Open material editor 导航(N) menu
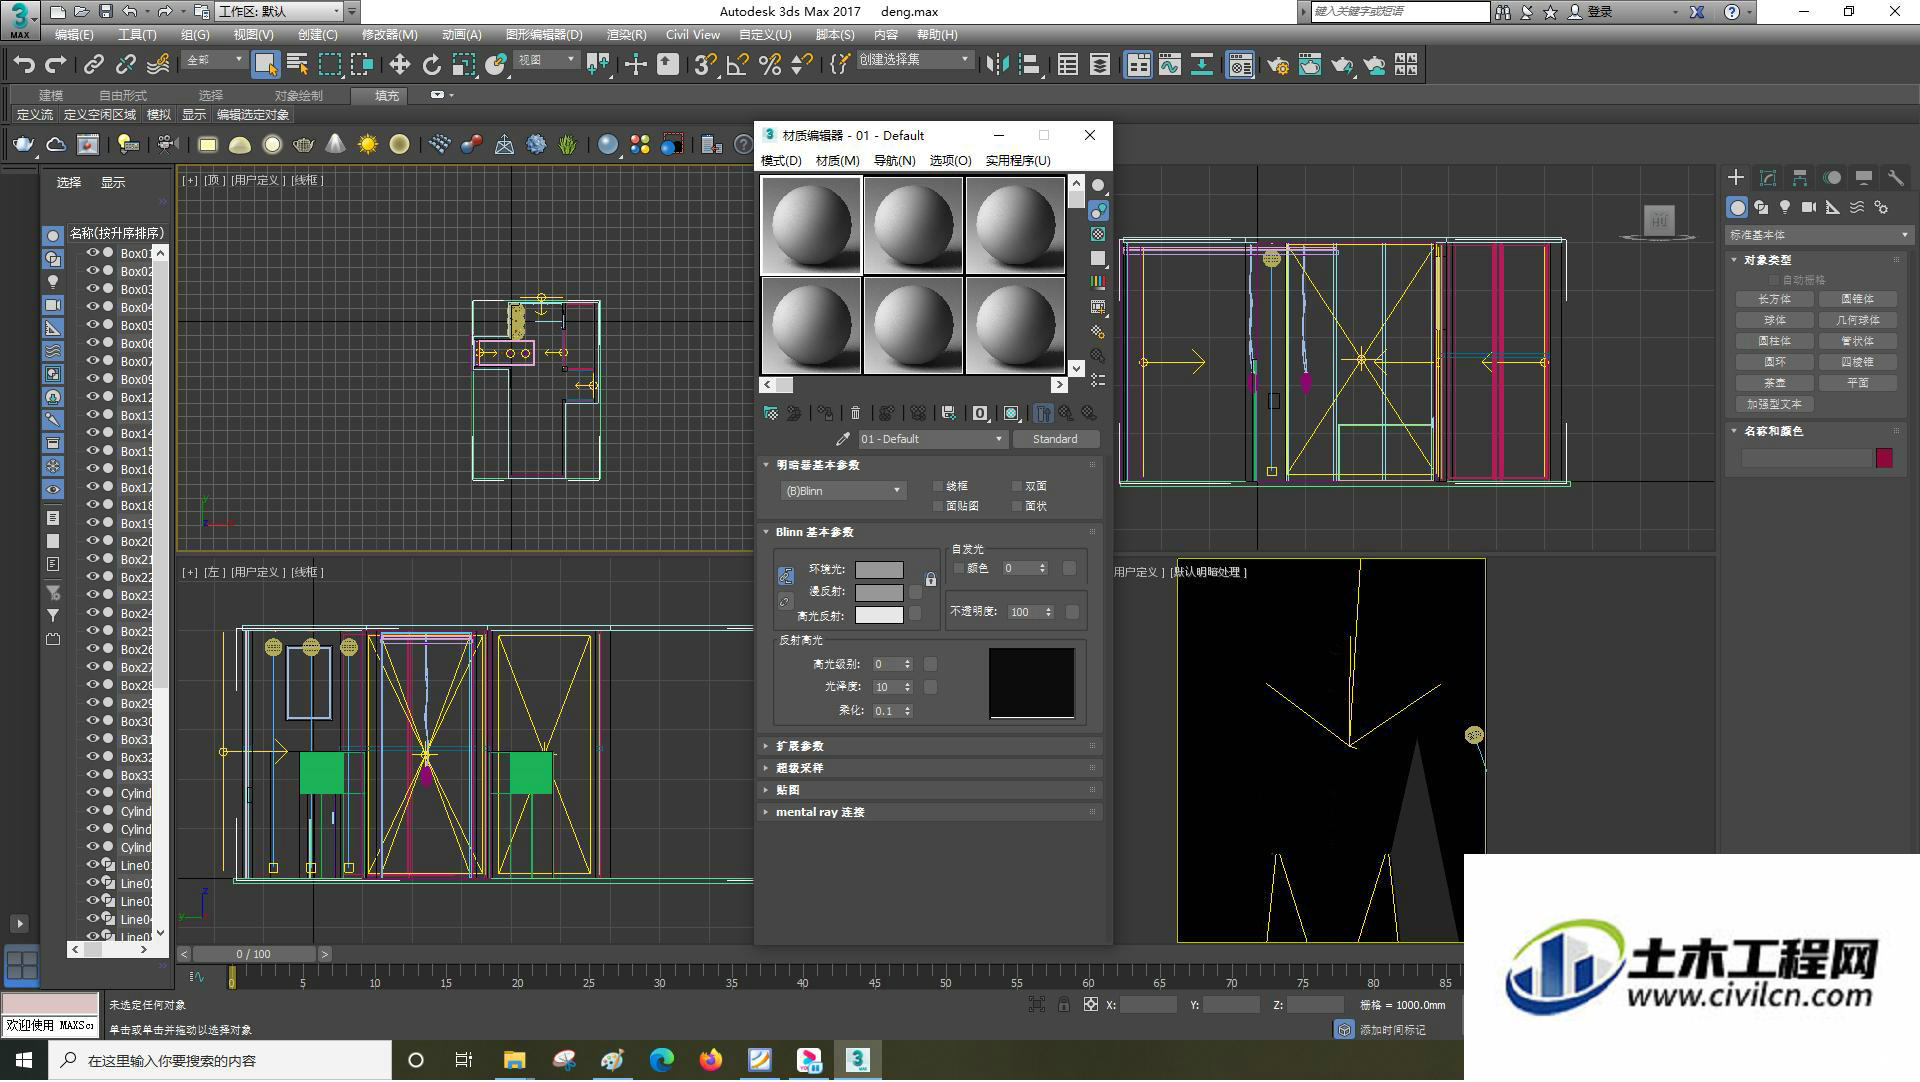 click(x=894, y=161)
